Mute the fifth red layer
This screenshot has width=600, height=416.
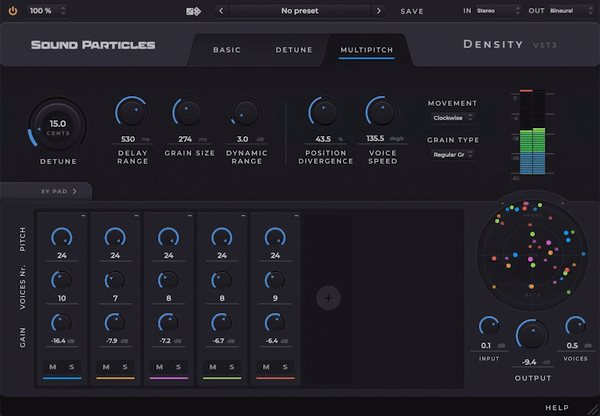264,367
